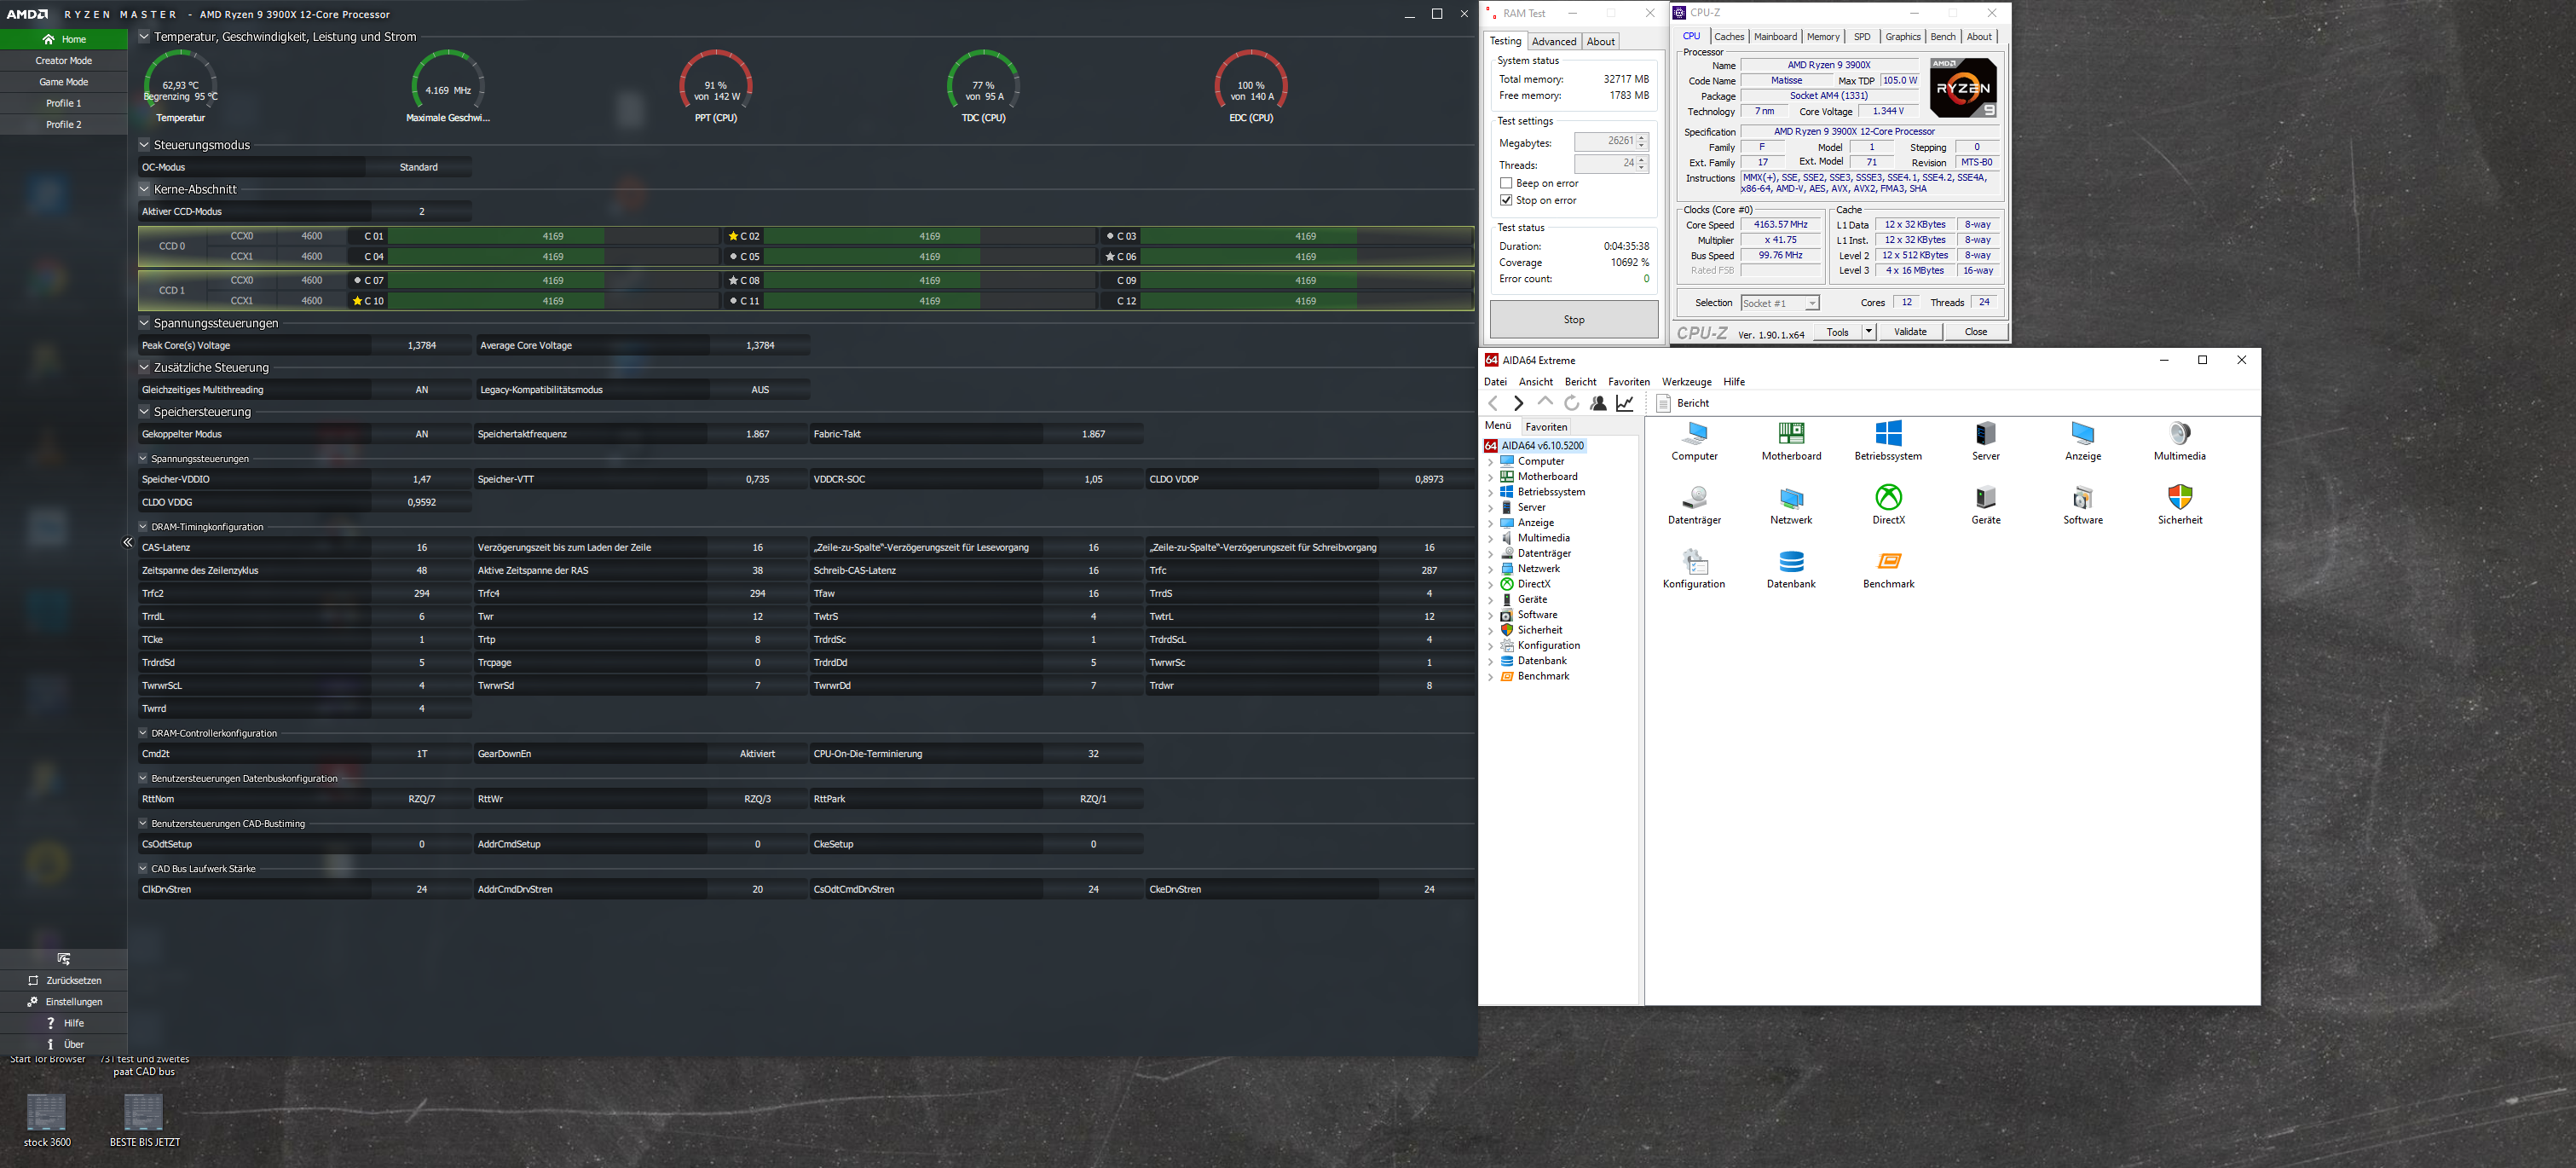2576x1168 pixels.
Task: Open the SPD tab in CPU-Z
Action: 1862,37
